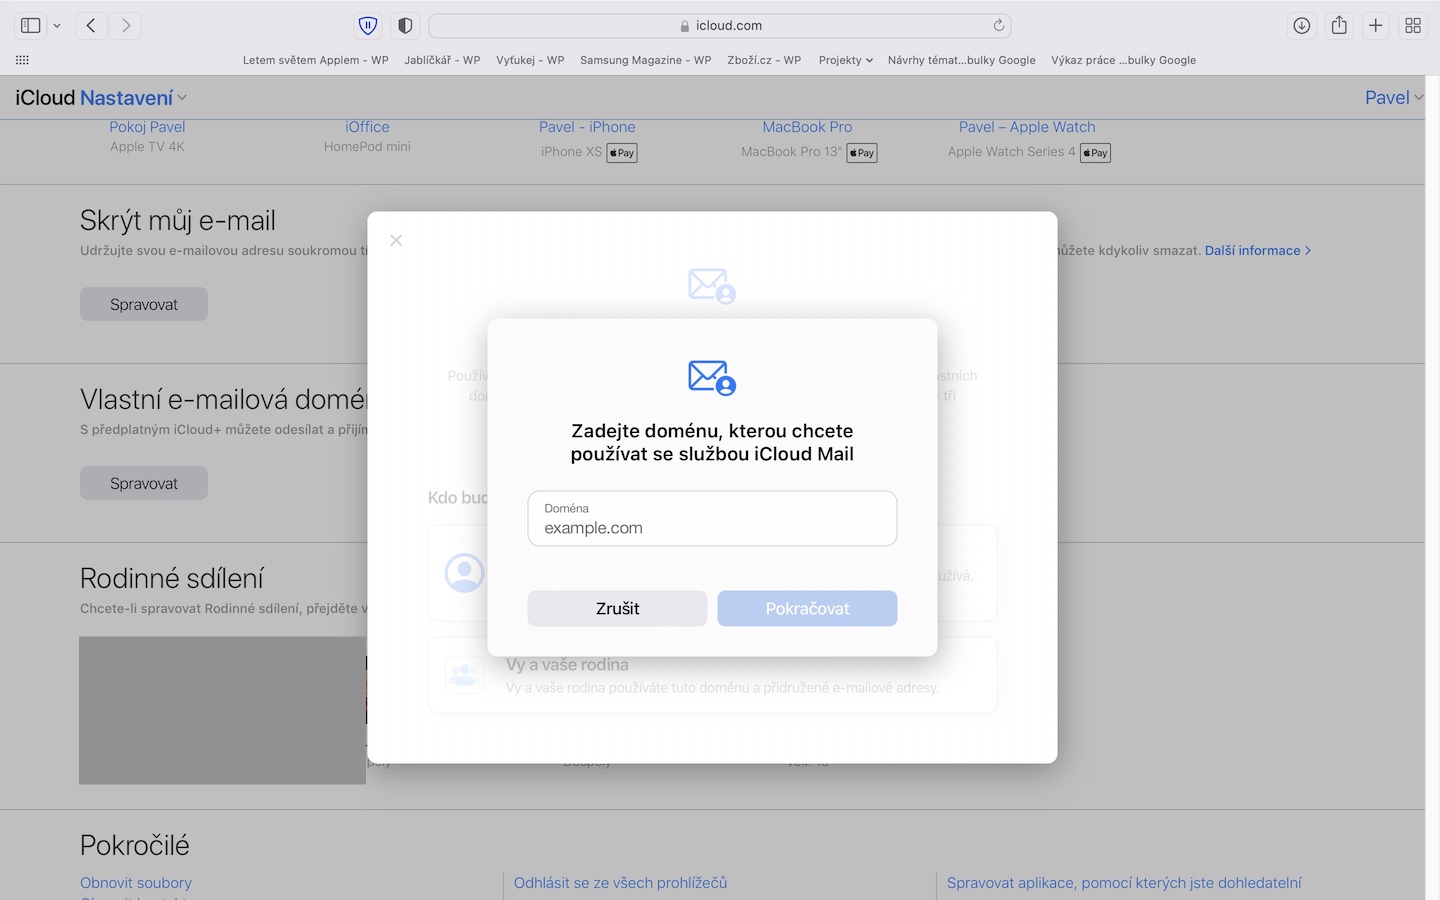This screenshot has height=900, width=1440.
Task: Show Safari downloads
Action: [1302, 26]
